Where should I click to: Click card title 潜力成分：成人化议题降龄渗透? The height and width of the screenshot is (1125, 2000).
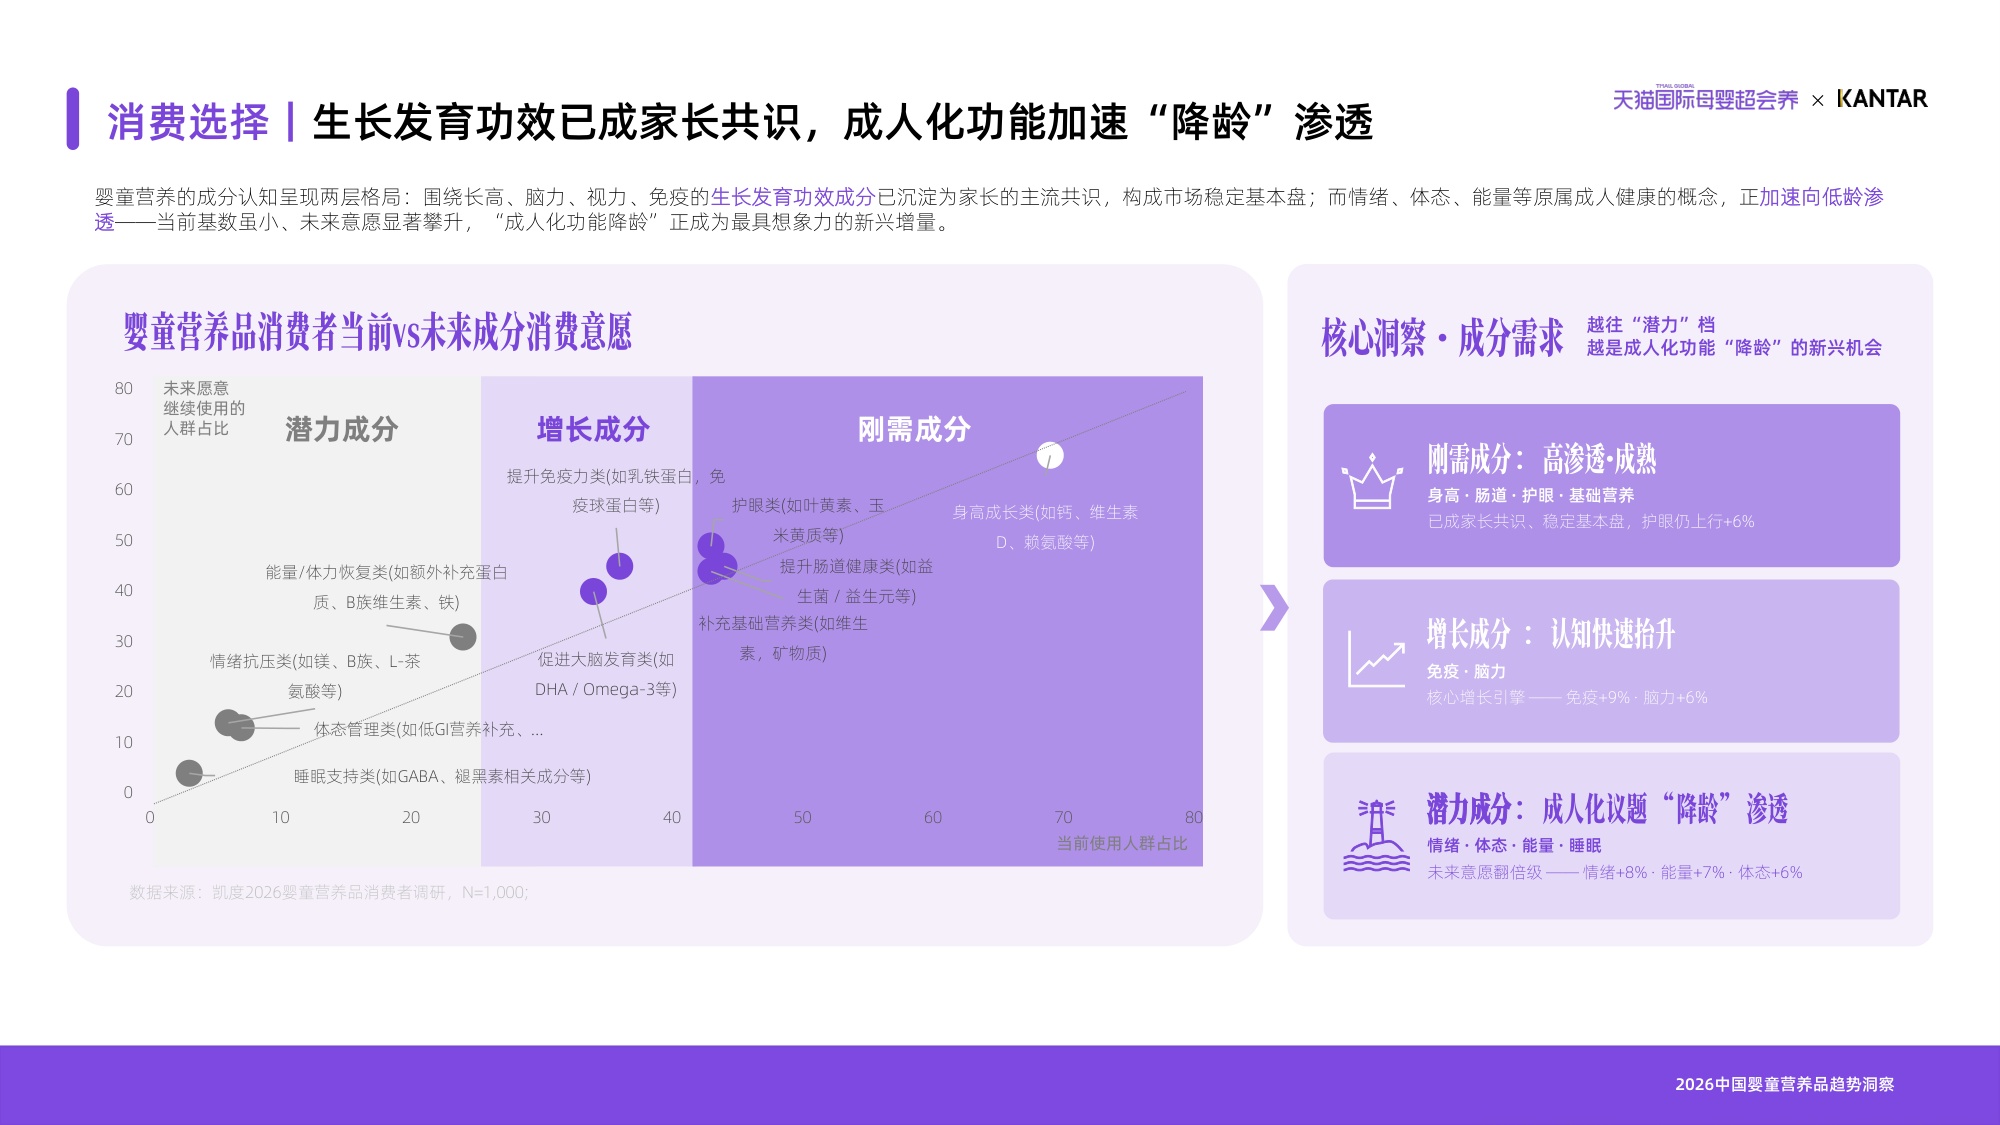(x=1607, y=808)
